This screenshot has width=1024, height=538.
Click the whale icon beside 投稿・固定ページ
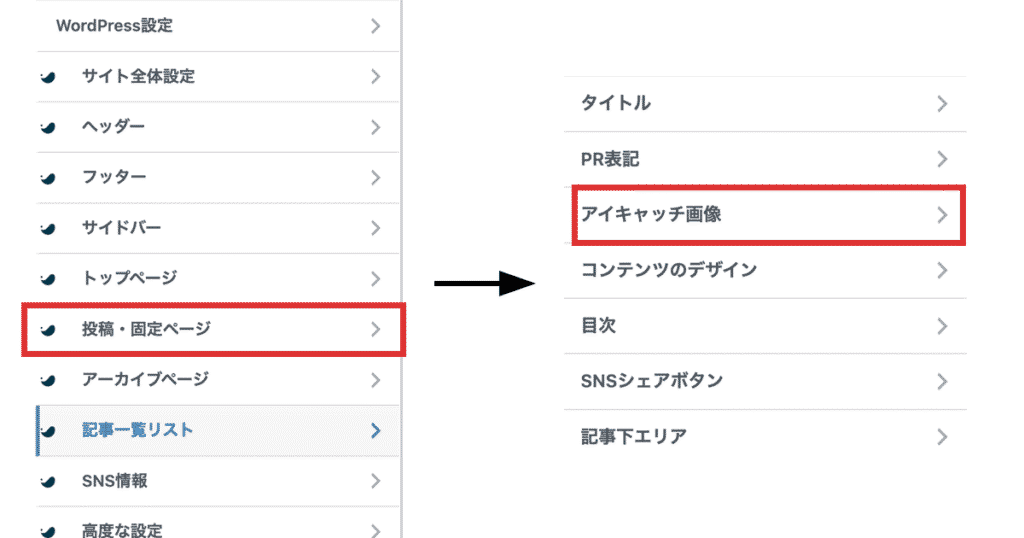(x=46, y=329)
